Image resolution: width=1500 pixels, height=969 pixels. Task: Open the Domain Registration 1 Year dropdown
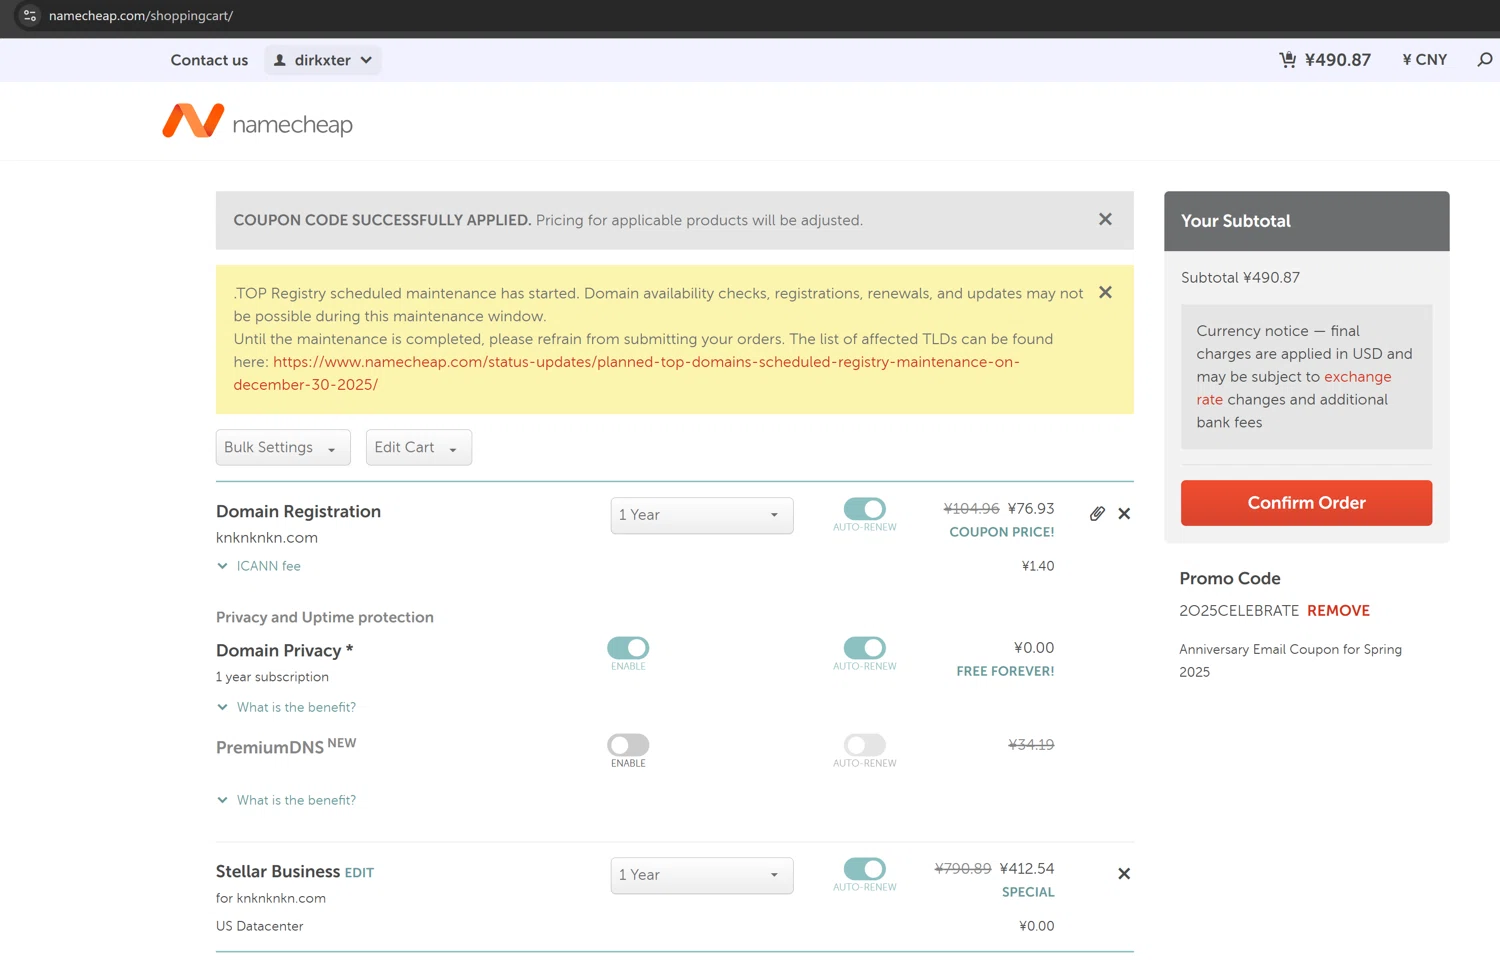pyautogui.click(x=702, y=515)
